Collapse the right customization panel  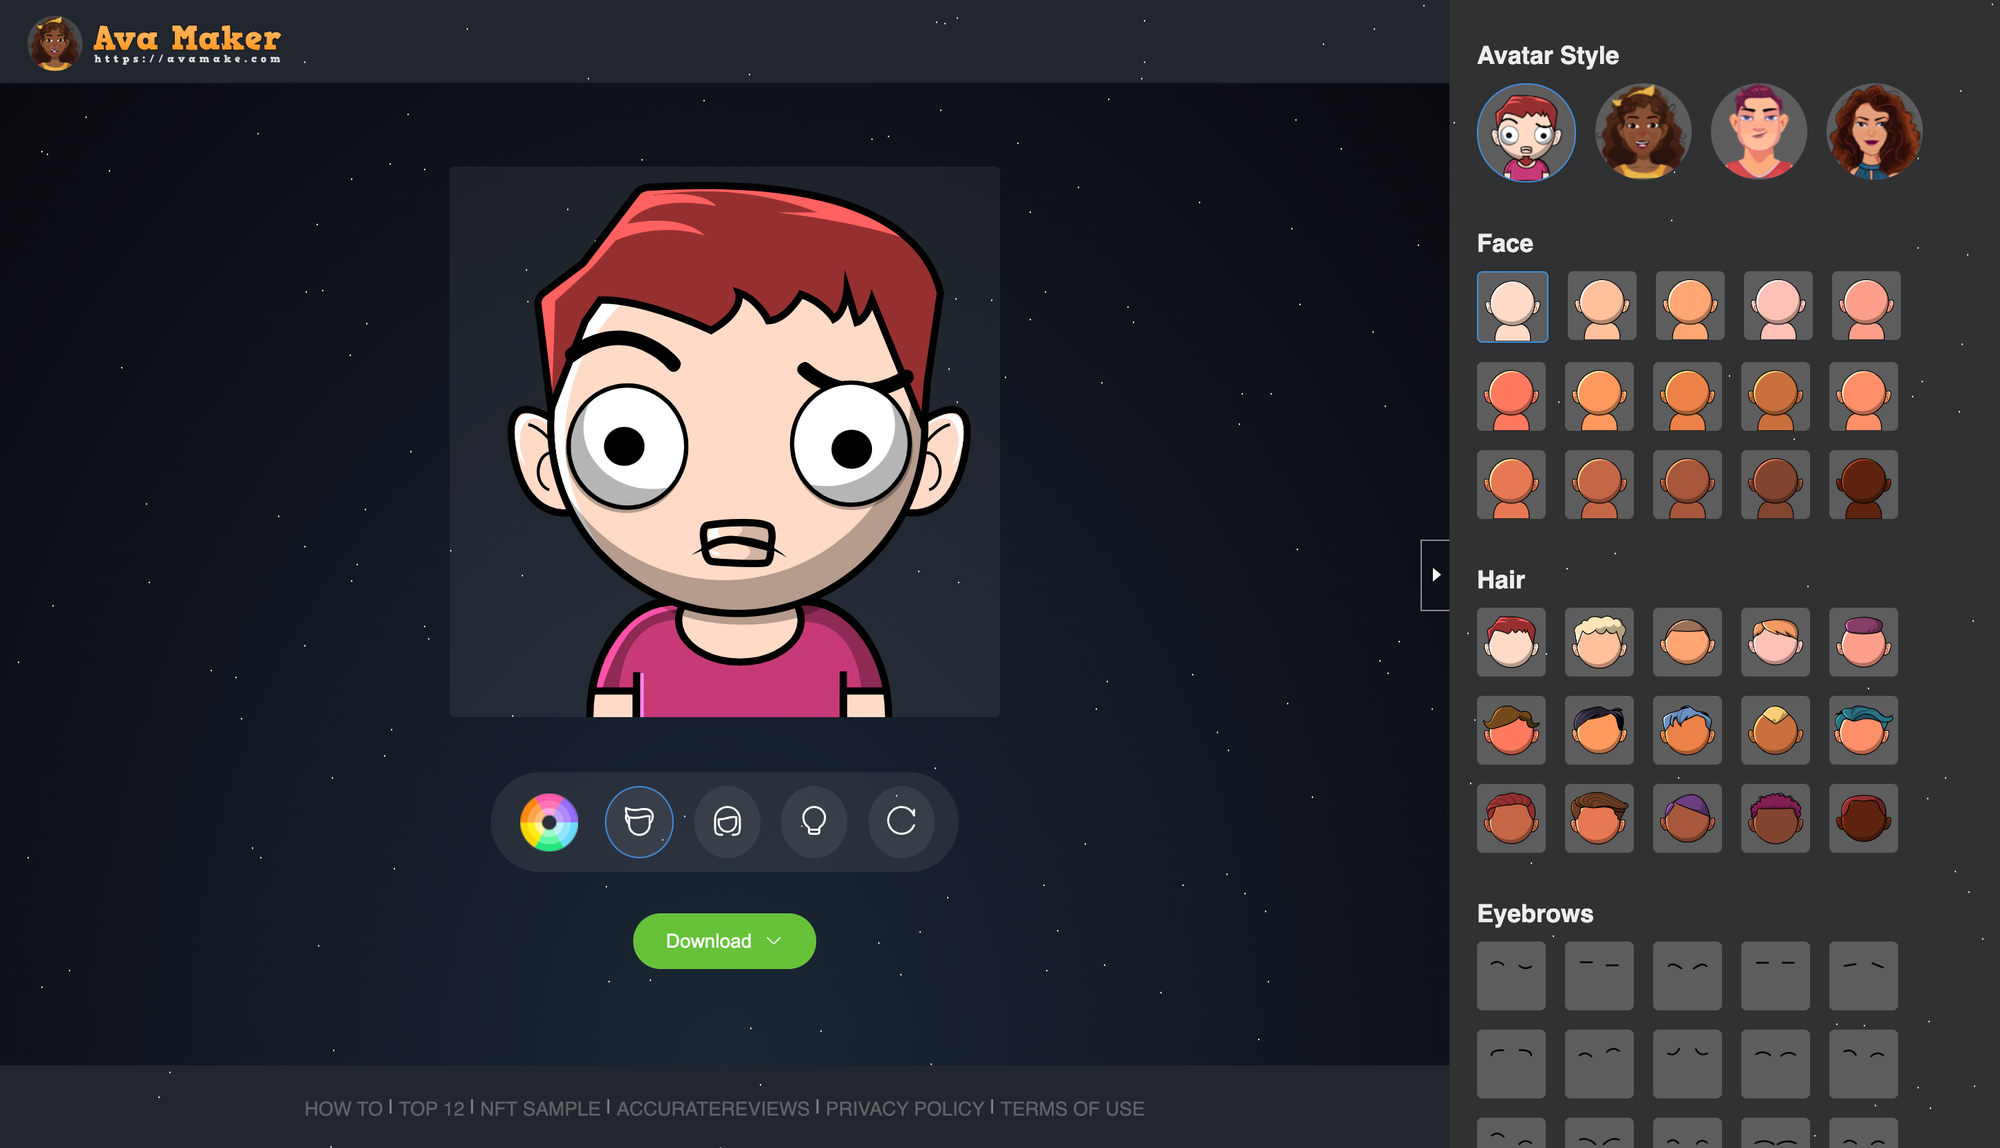(1436, 575)
